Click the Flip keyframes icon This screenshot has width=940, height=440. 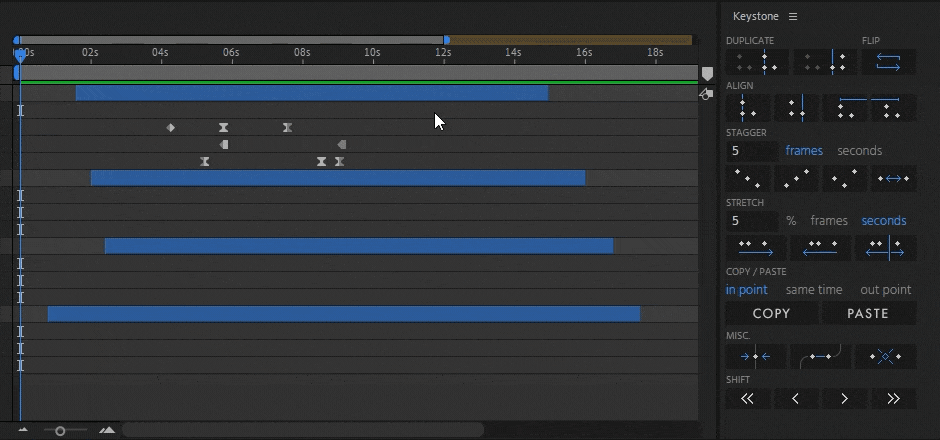pyautogui.click(x=888, y=62)
